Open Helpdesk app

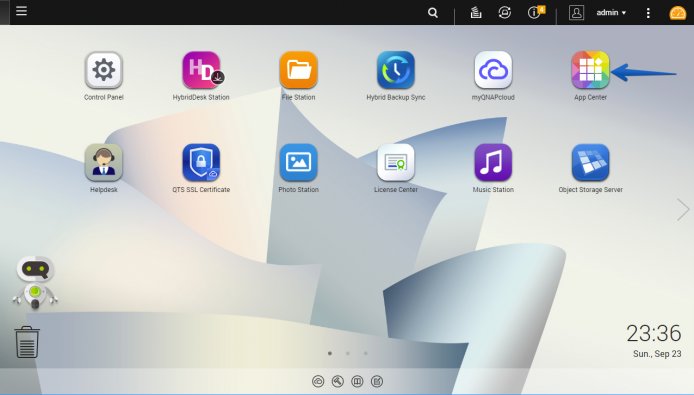coord(104,162)
